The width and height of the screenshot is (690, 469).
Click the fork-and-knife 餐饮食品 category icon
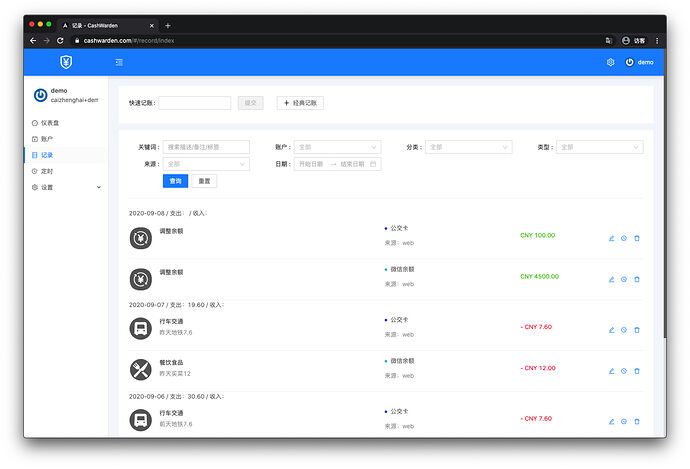coord(141,370)
